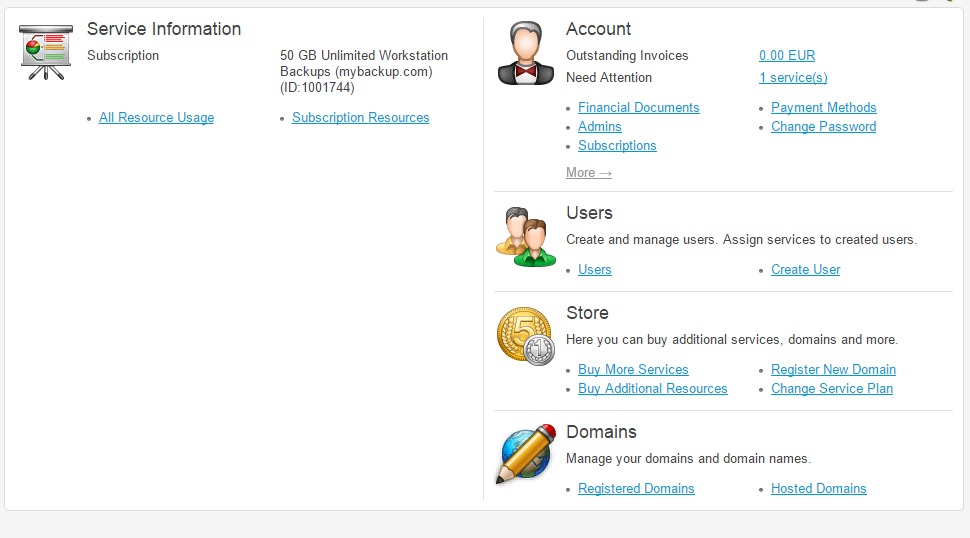
Task: Go to Payment Methods
Action: pyautogui.click(x=823, y=108)
